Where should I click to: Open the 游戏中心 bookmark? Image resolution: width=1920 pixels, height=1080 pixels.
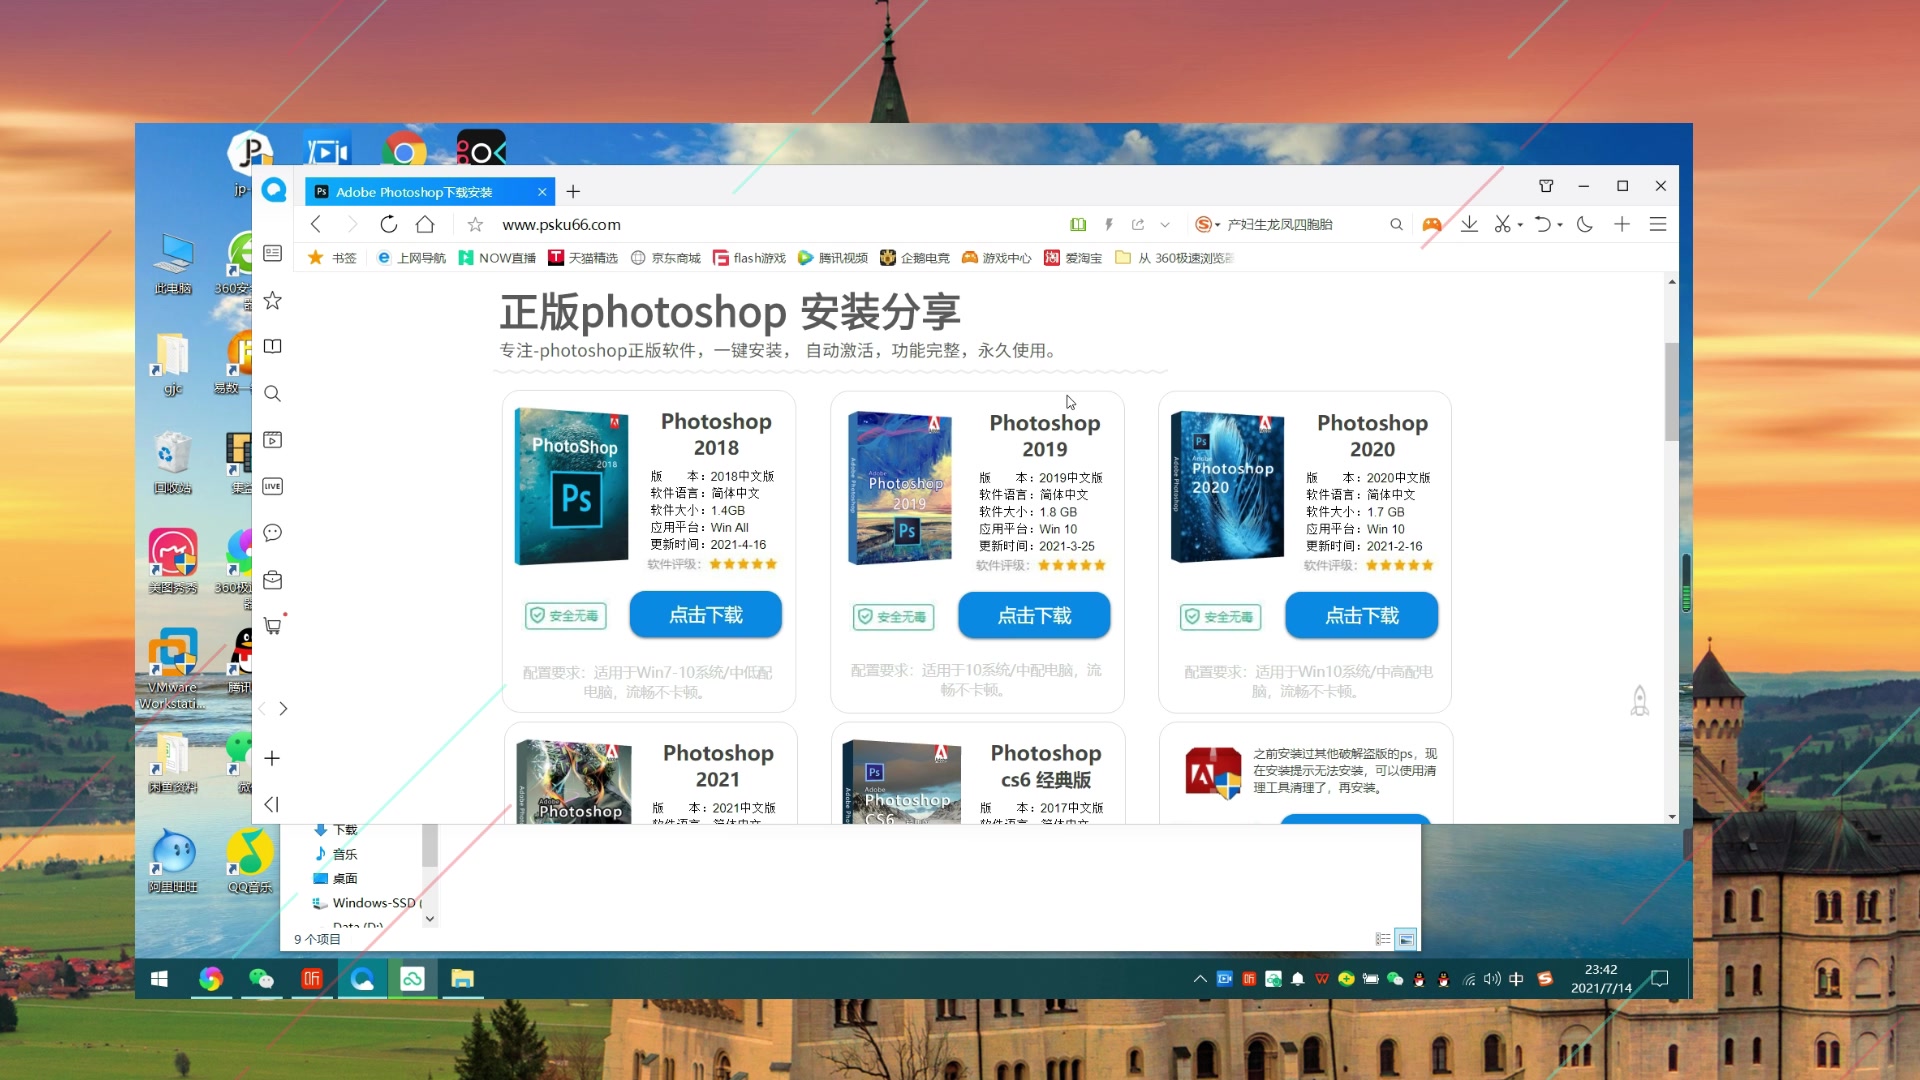click(997, 258)
